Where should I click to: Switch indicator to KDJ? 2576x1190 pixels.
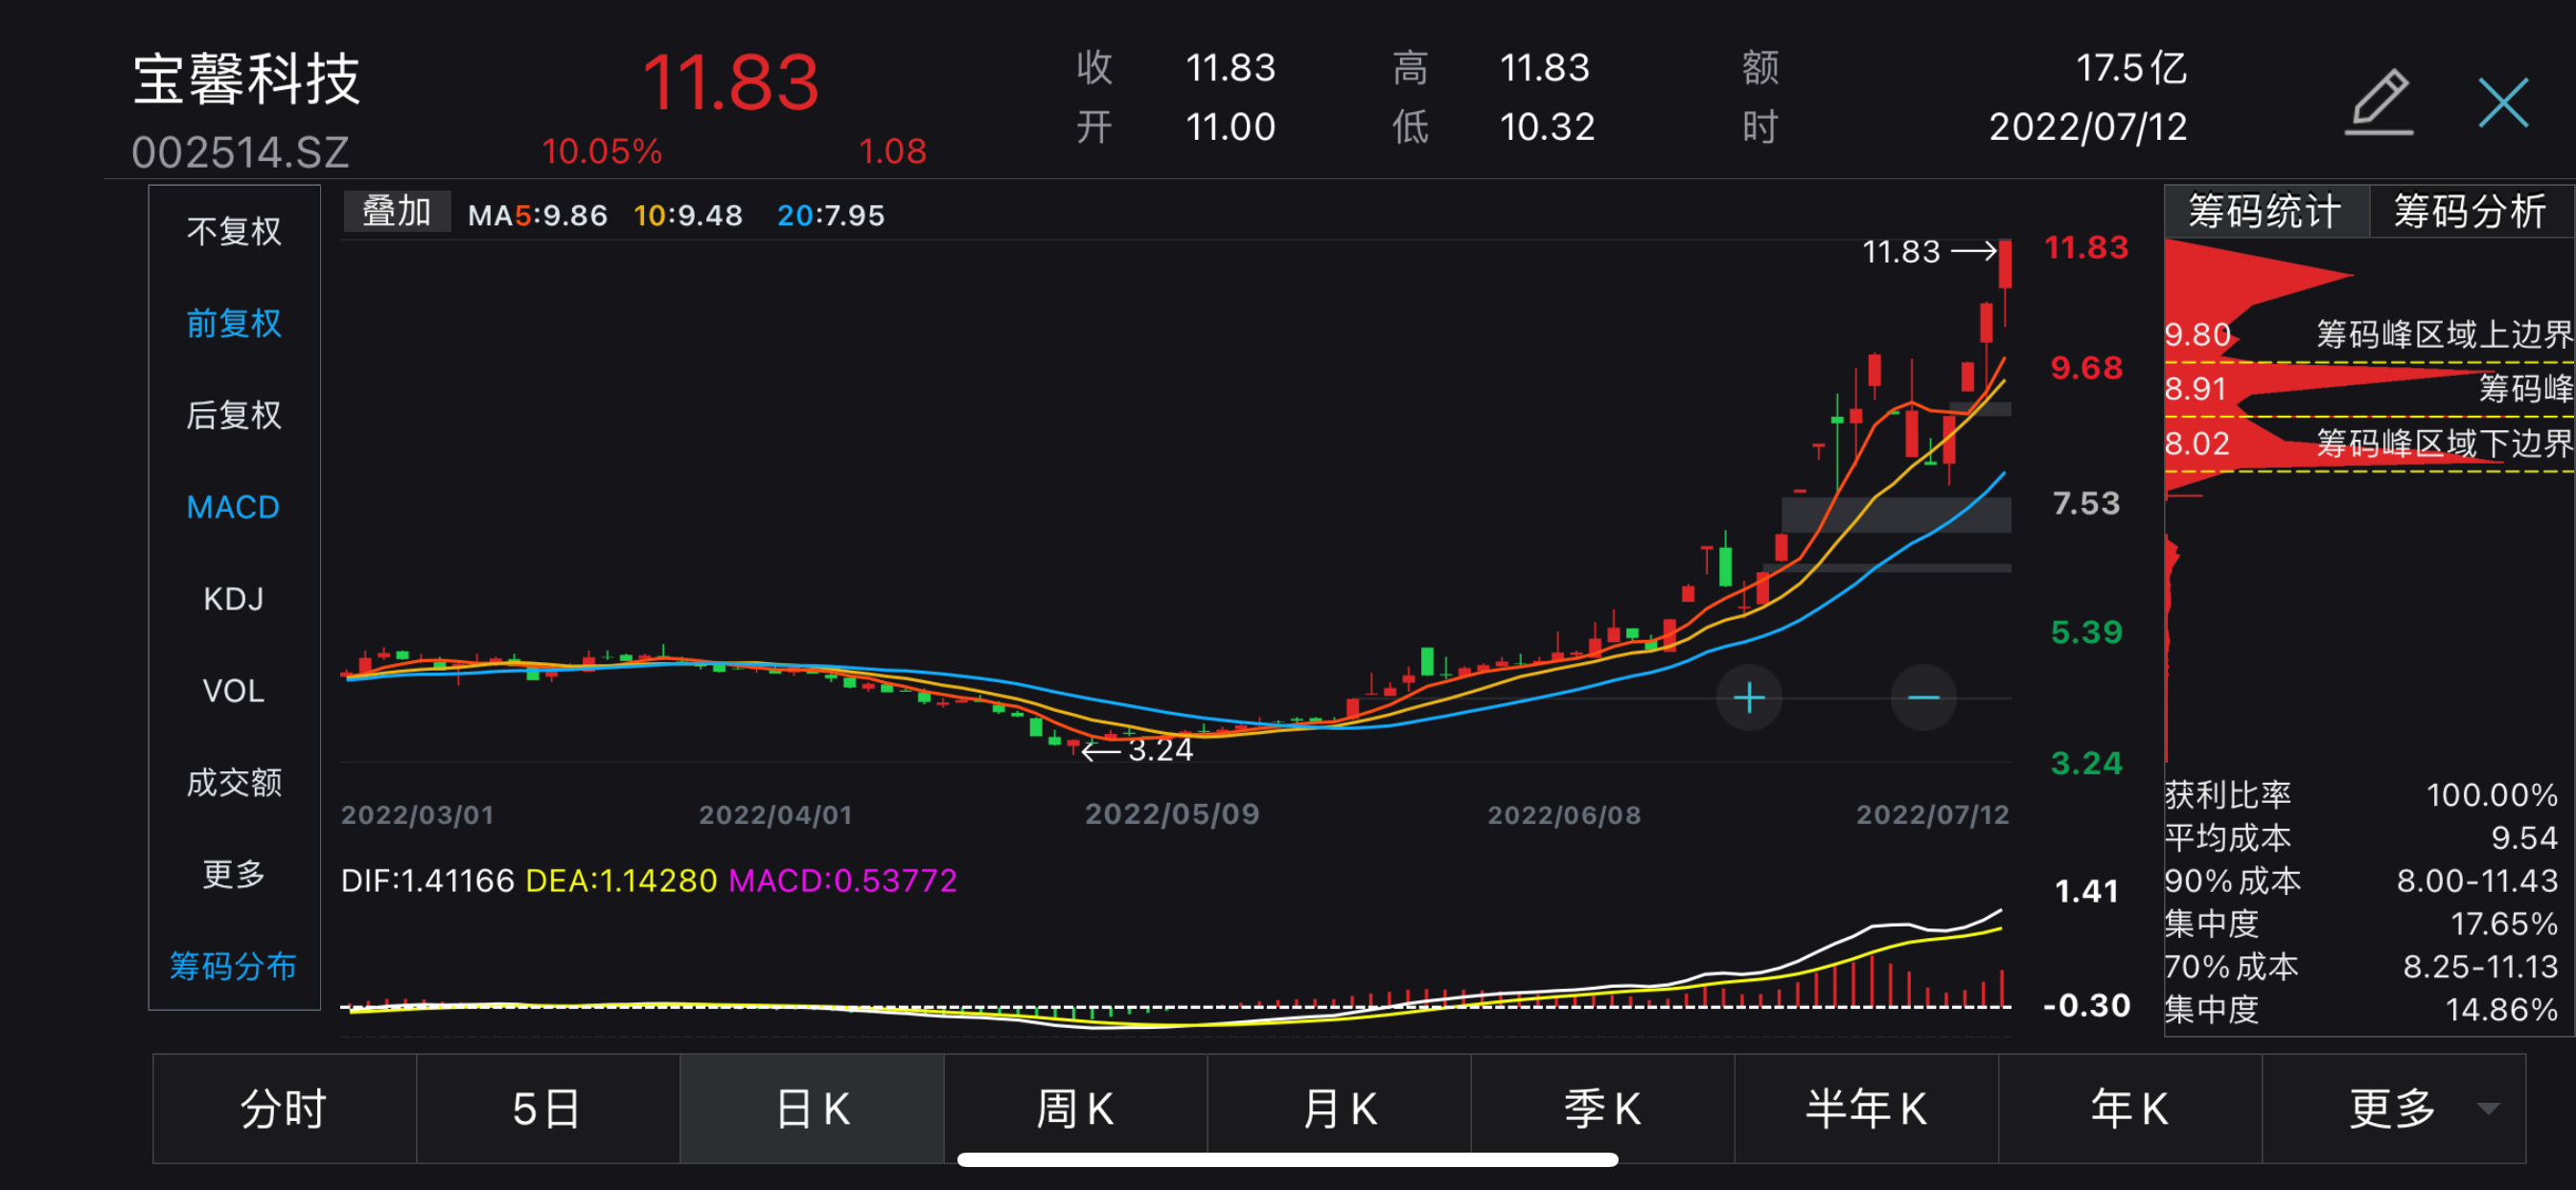point(234,599)
